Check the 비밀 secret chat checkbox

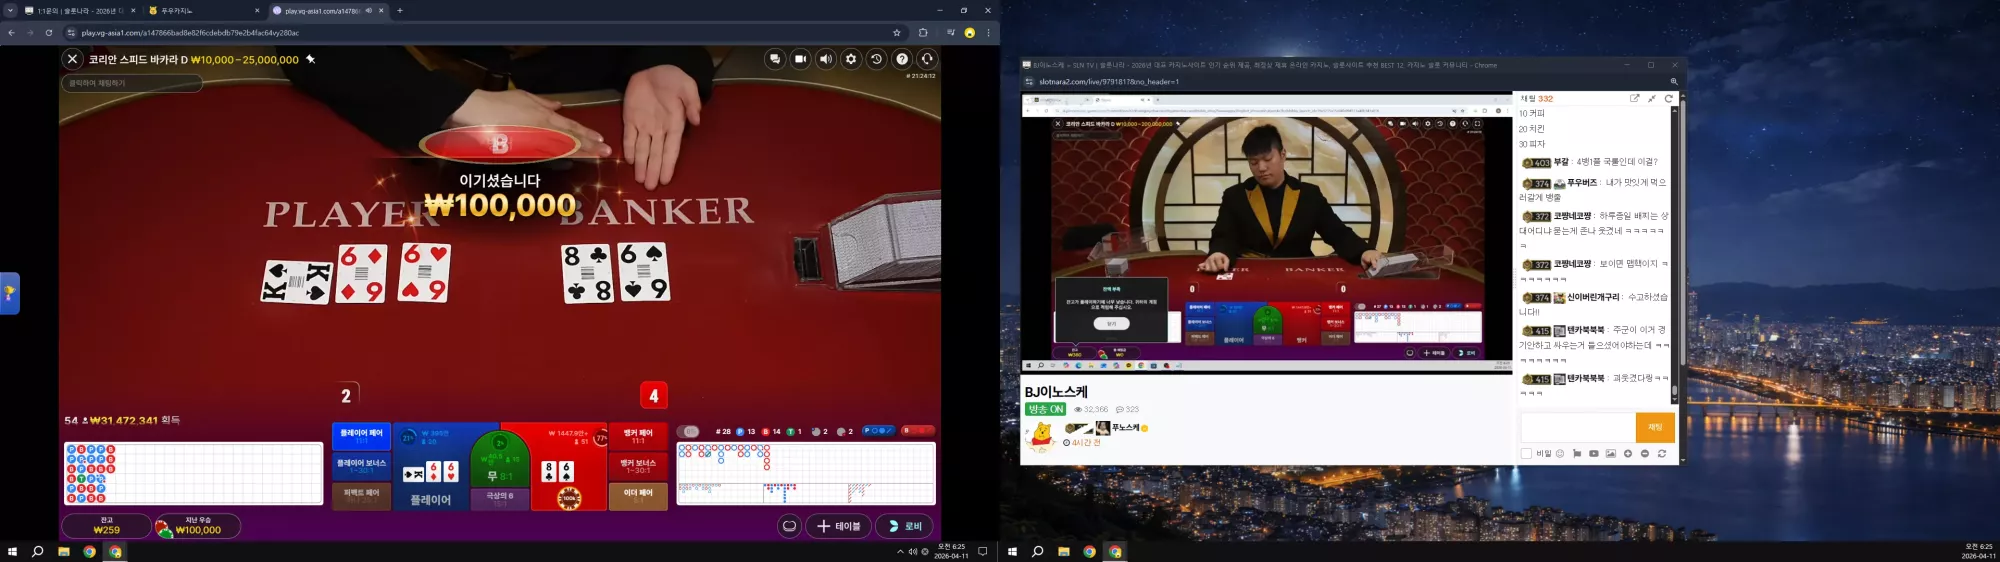tap(1526, 453)
